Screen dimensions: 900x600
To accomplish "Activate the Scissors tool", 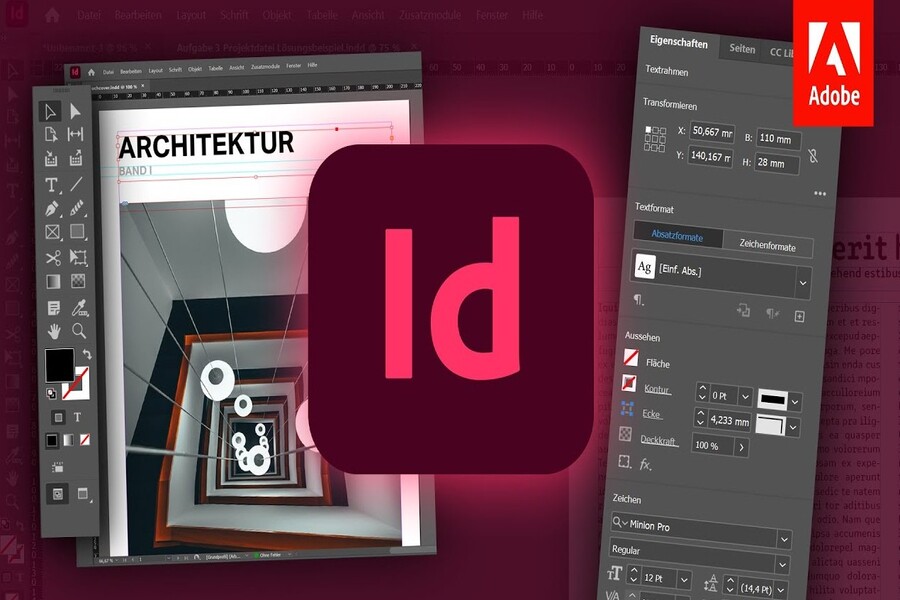I will [x=52, y=258].
